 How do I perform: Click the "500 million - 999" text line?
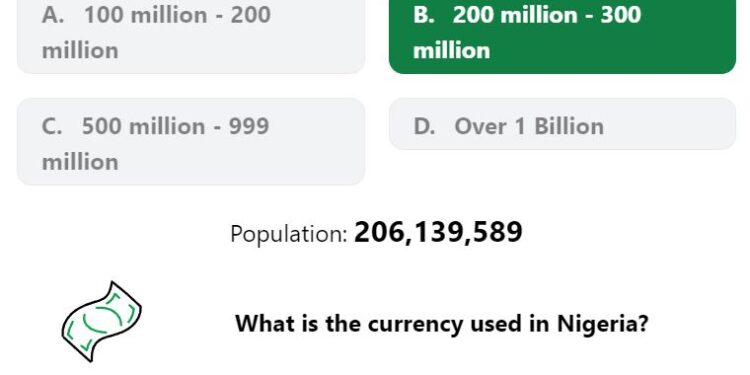pyautogui.click(x=176, y=127)
